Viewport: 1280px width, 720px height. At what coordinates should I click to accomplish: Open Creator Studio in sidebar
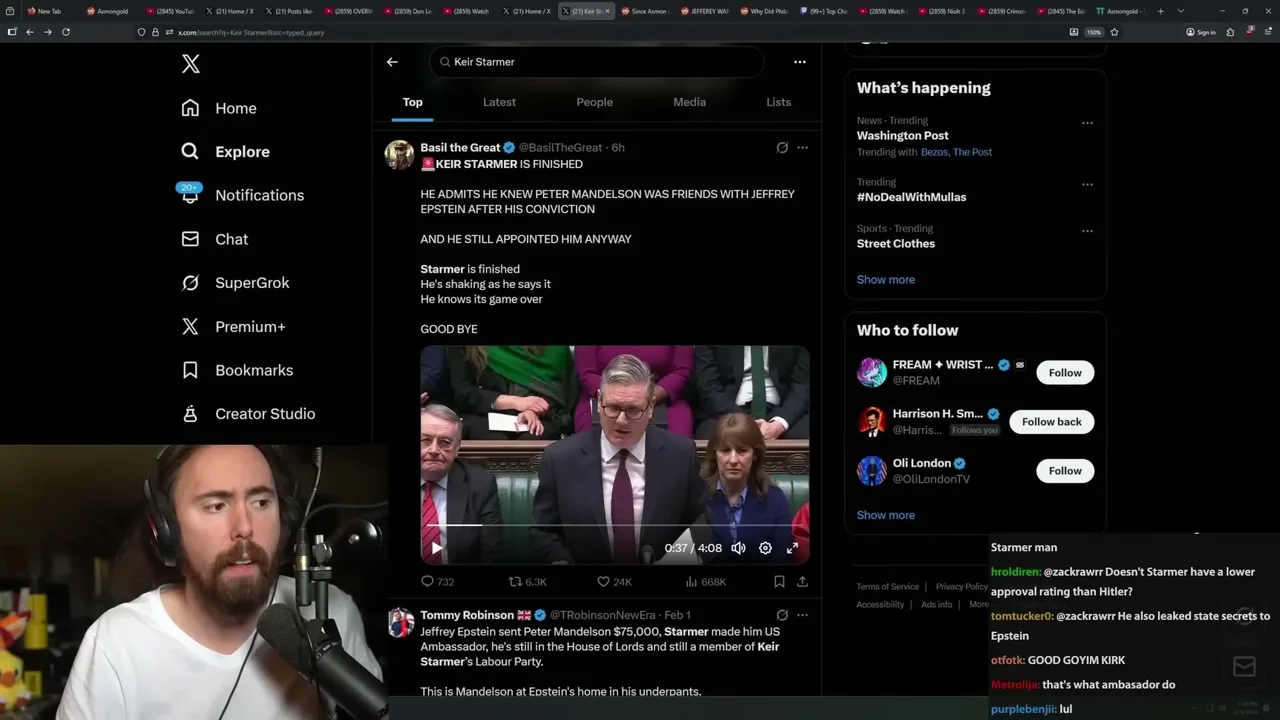(248, 414)
